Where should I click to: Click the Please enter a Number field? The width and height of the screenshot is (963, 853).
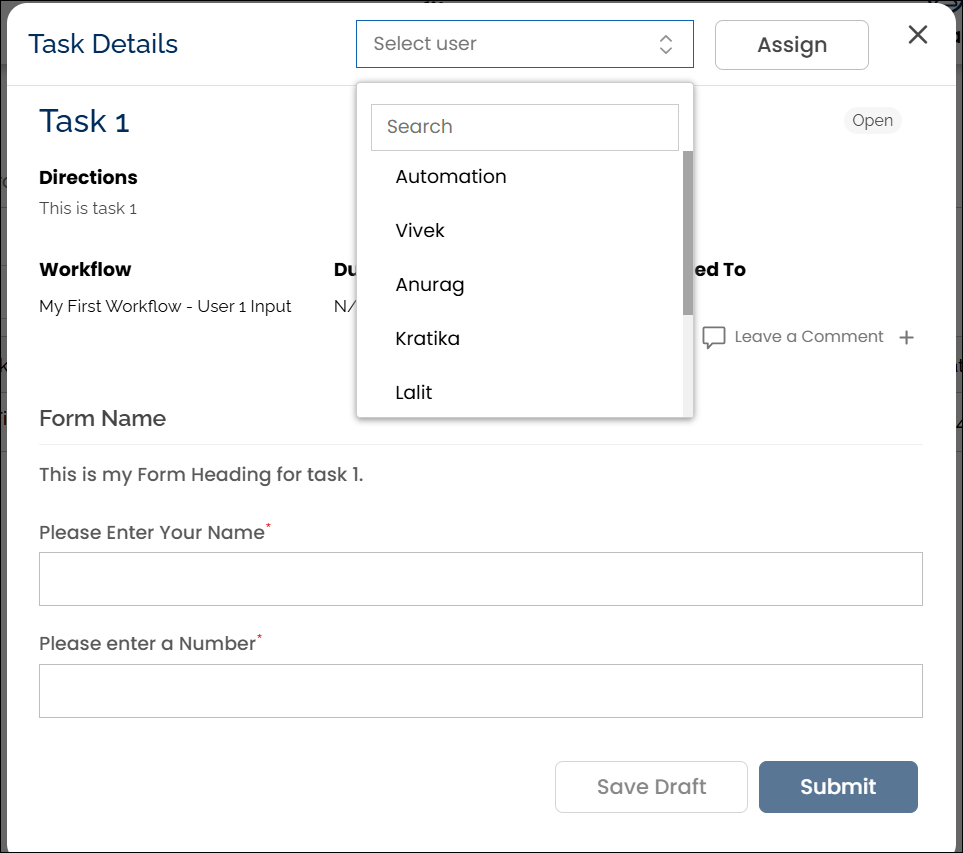pos(480,691)
